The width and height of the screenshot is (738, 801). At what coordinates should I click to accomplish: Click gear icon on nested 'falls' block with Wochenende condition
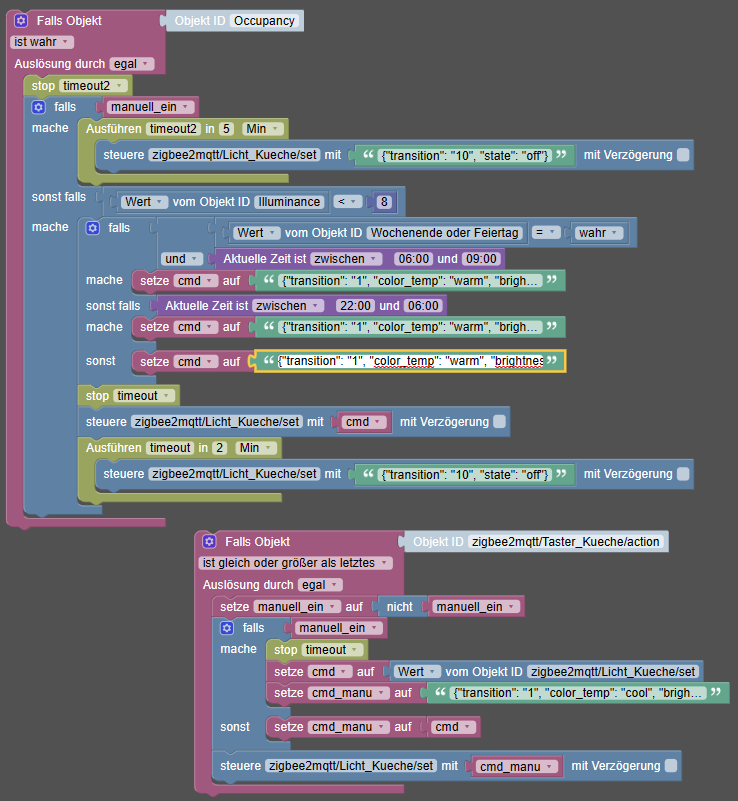tap(92, 228)
